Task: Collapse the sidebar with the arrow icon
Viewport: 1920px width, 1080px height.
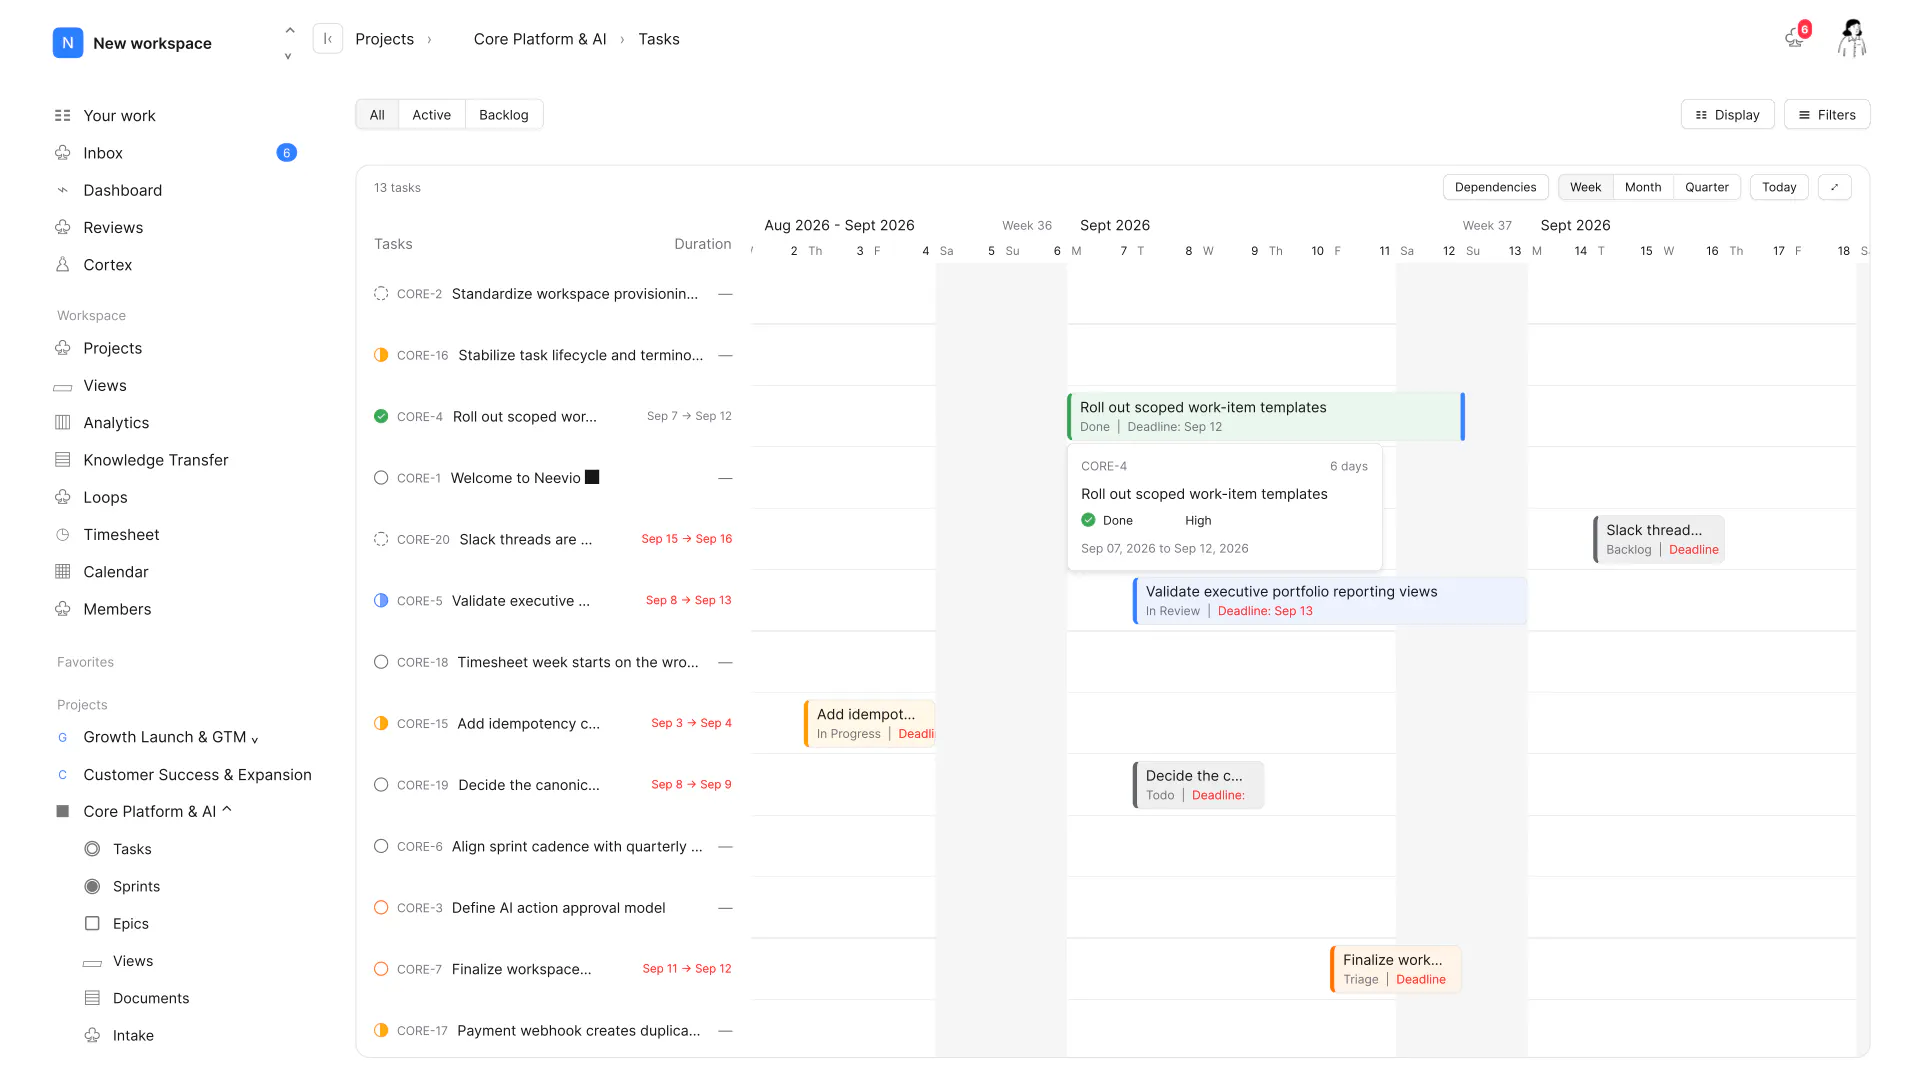Action: 328,39
